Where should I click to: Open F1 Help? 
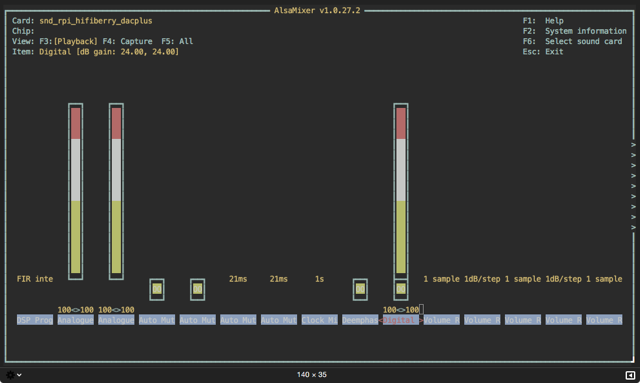point(543,21)
